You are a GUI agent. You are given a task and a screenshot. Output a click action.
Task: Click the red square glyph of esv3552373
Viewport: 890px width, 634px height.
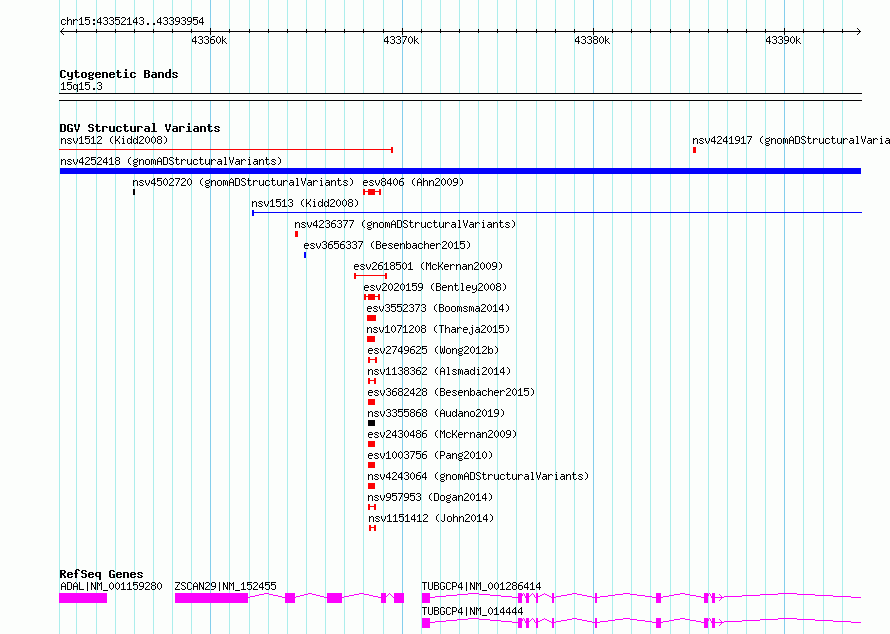tap(371, 318)
